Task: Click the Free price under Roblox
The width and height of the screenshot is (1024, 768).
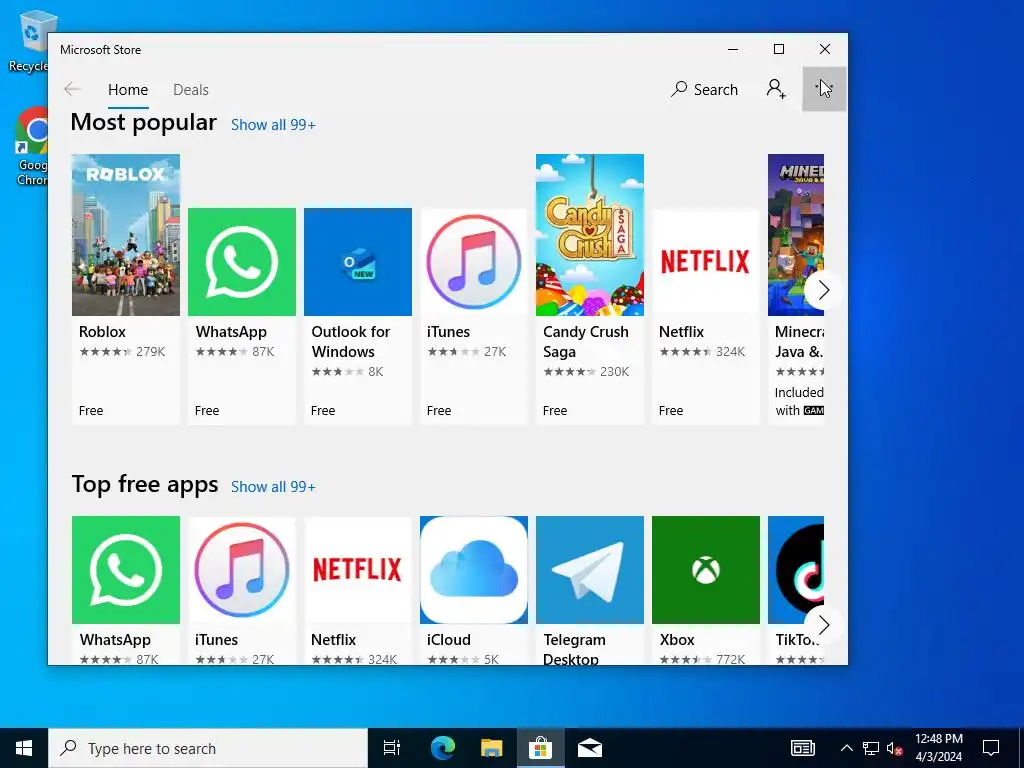Action: [x=91, y=411]
